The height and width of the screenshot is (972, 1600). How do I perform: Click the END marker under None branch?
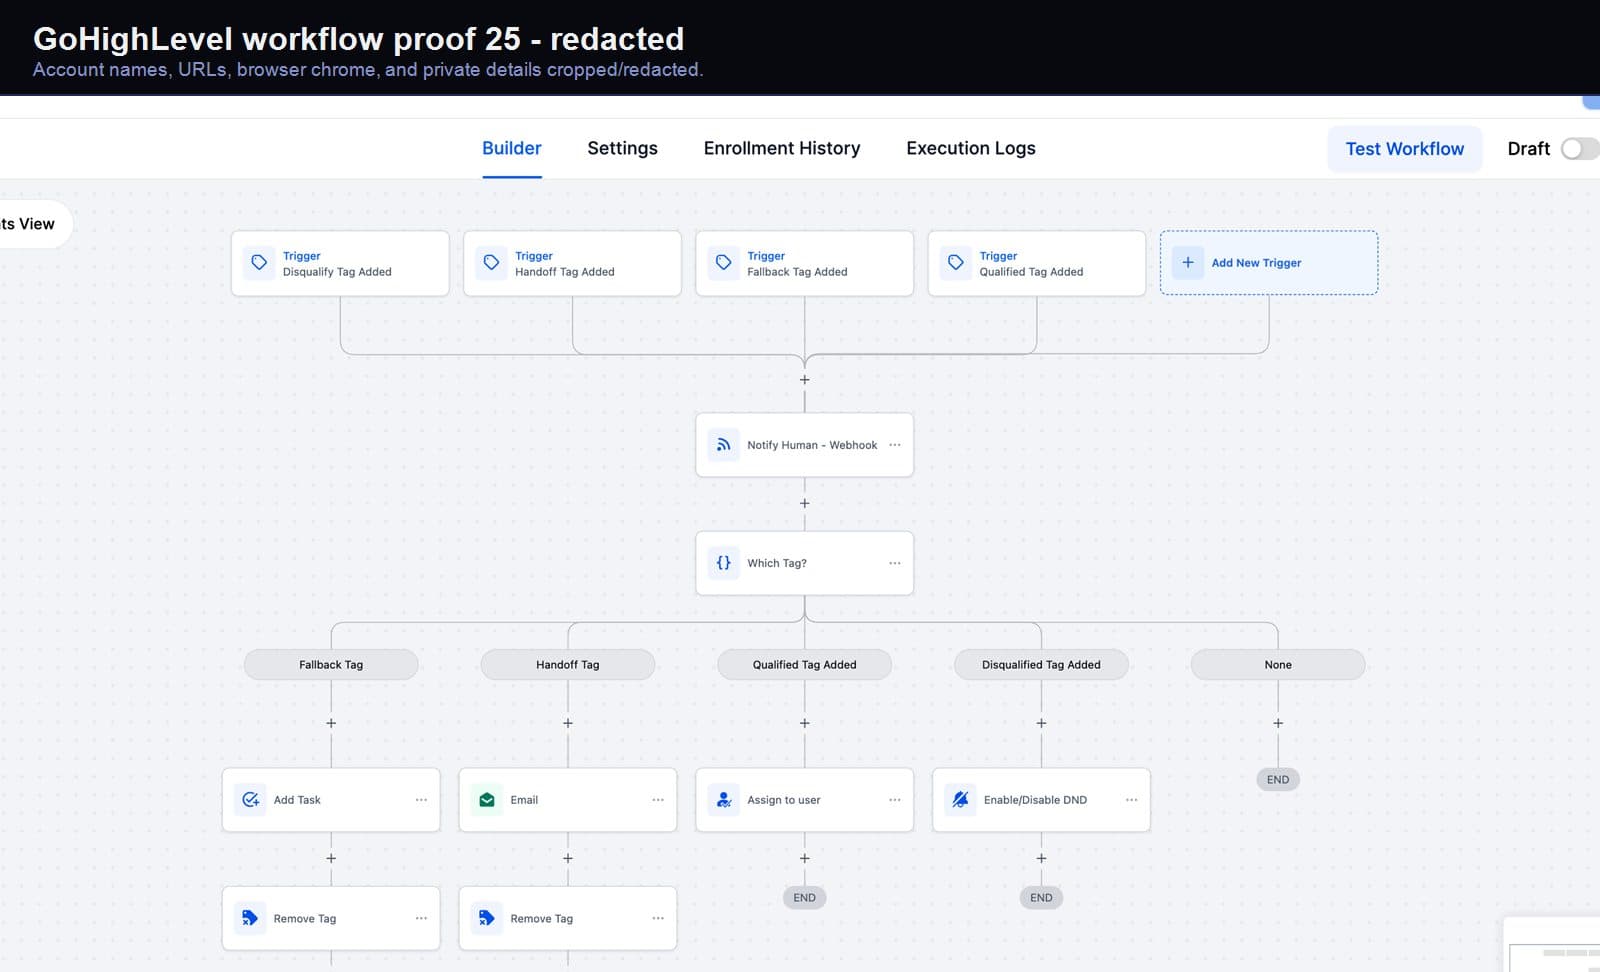(x=1278, y=780)
